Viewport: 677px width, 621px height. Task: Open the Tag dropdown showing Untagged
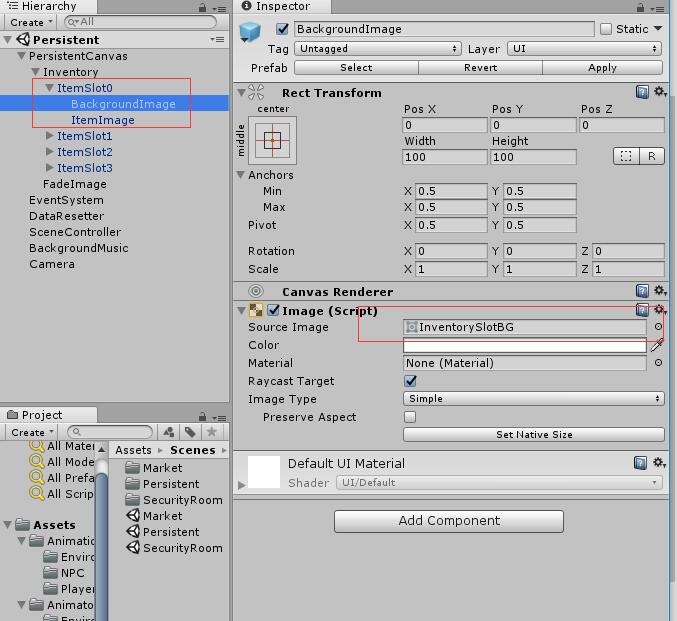pyautogui.click(x=378, y=48)
